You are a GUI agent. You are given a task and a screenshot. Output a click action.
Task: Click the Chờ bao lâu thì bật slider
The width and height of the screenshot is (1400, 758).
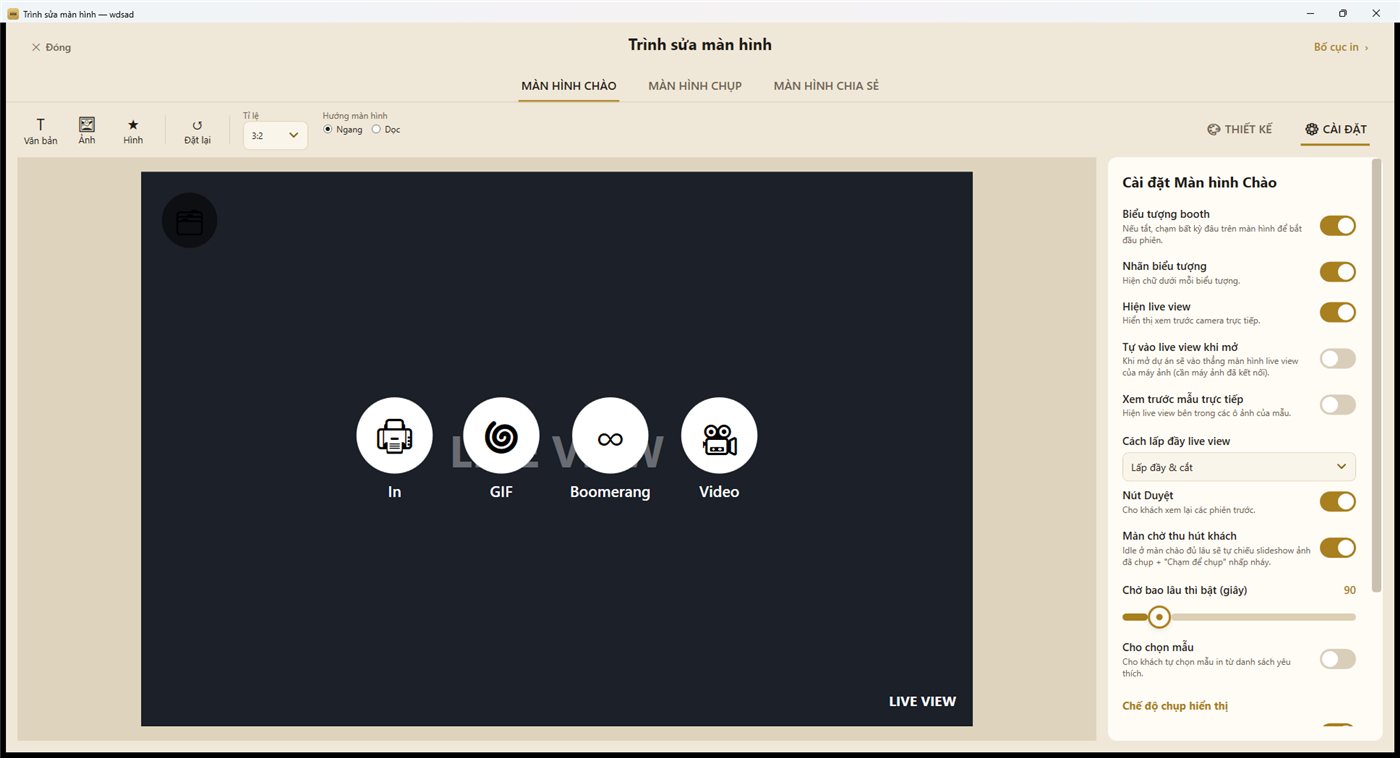click(x=1239, y=617)
